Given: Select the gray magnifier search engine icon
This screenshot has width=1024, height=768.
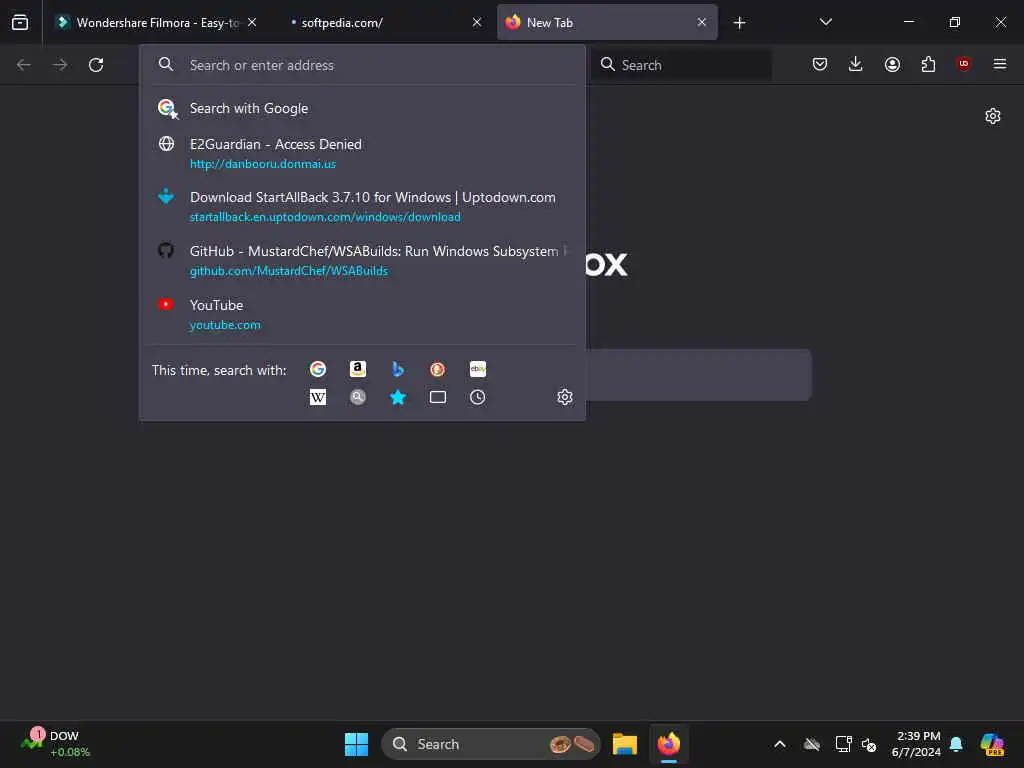Looking at the screenshot, I should click(358, 397).
